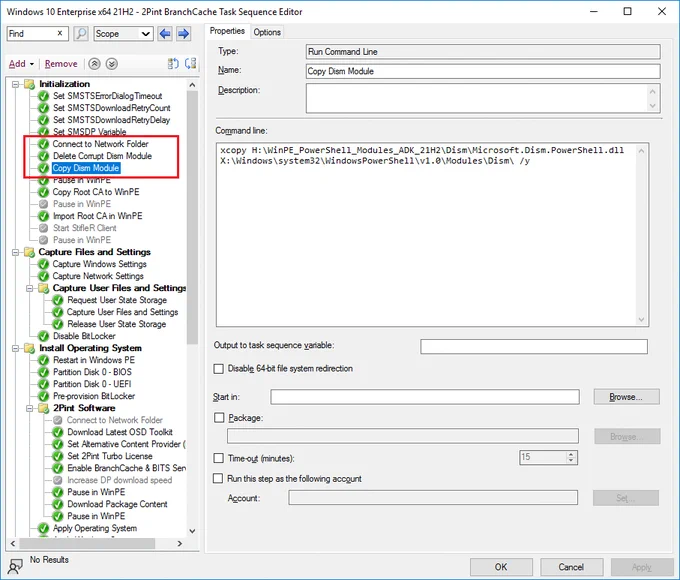The width and height of the screenshot is (680, 580).
Task: Select Set 2Pint Turbo License step
Action: pyautogui.click(x=110, y=456)
